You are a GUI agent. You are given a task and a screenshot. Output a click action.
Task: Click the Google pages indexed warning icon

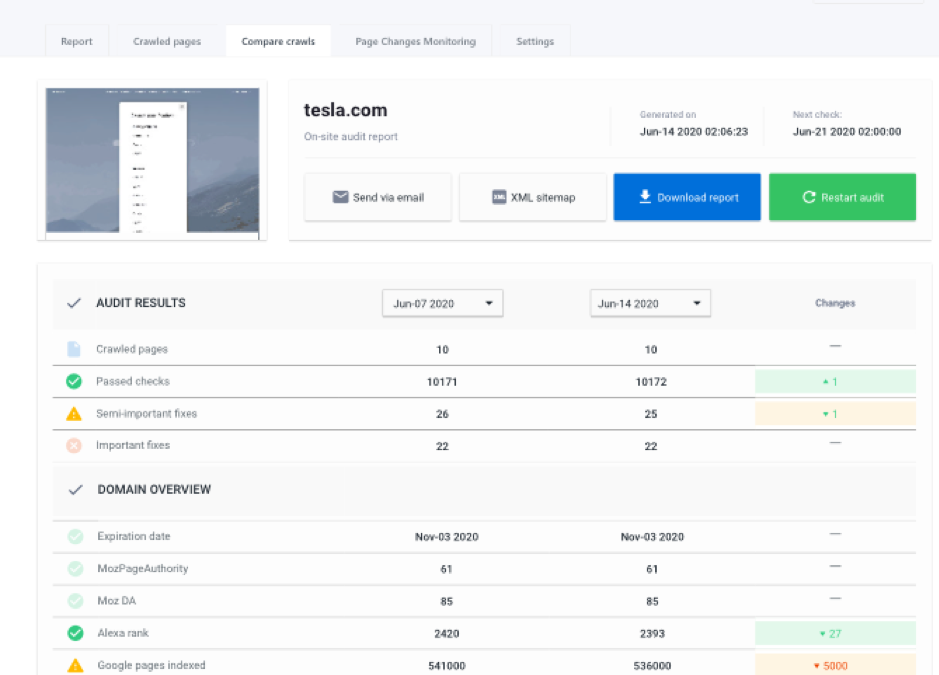coord(75,665)
